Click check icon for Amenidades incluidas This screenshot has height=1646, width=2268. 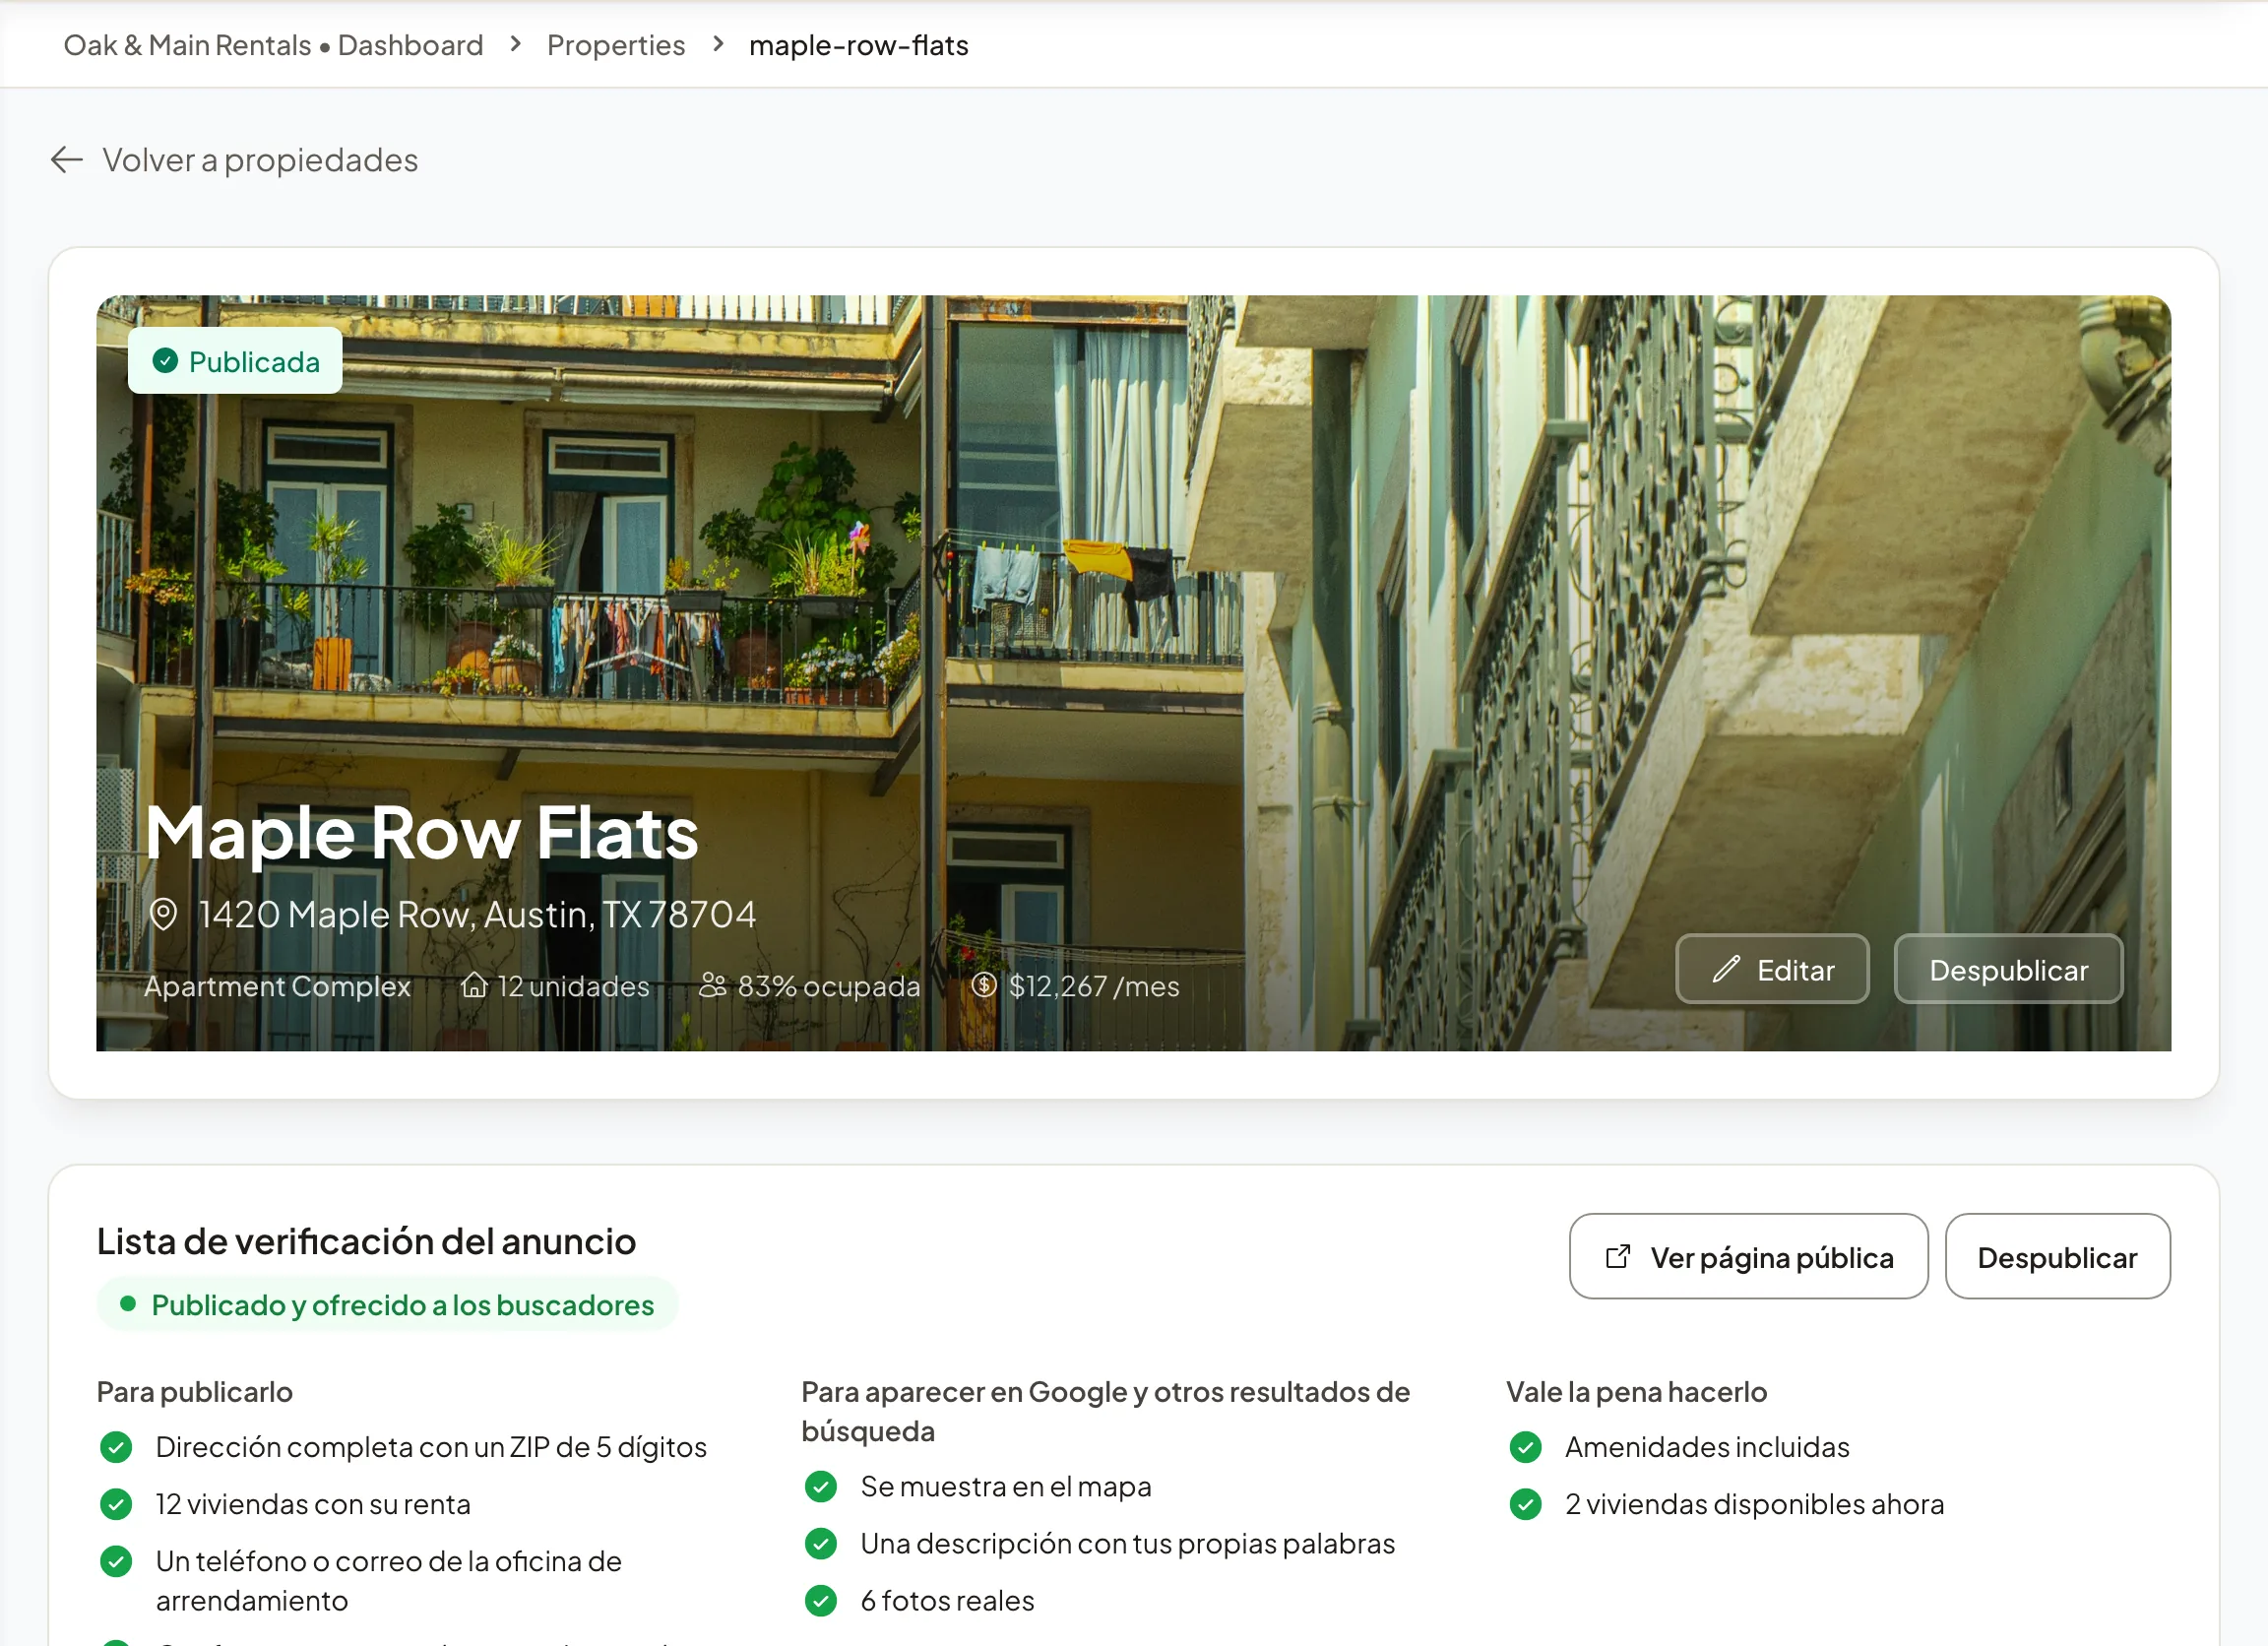(1526, 1447)
